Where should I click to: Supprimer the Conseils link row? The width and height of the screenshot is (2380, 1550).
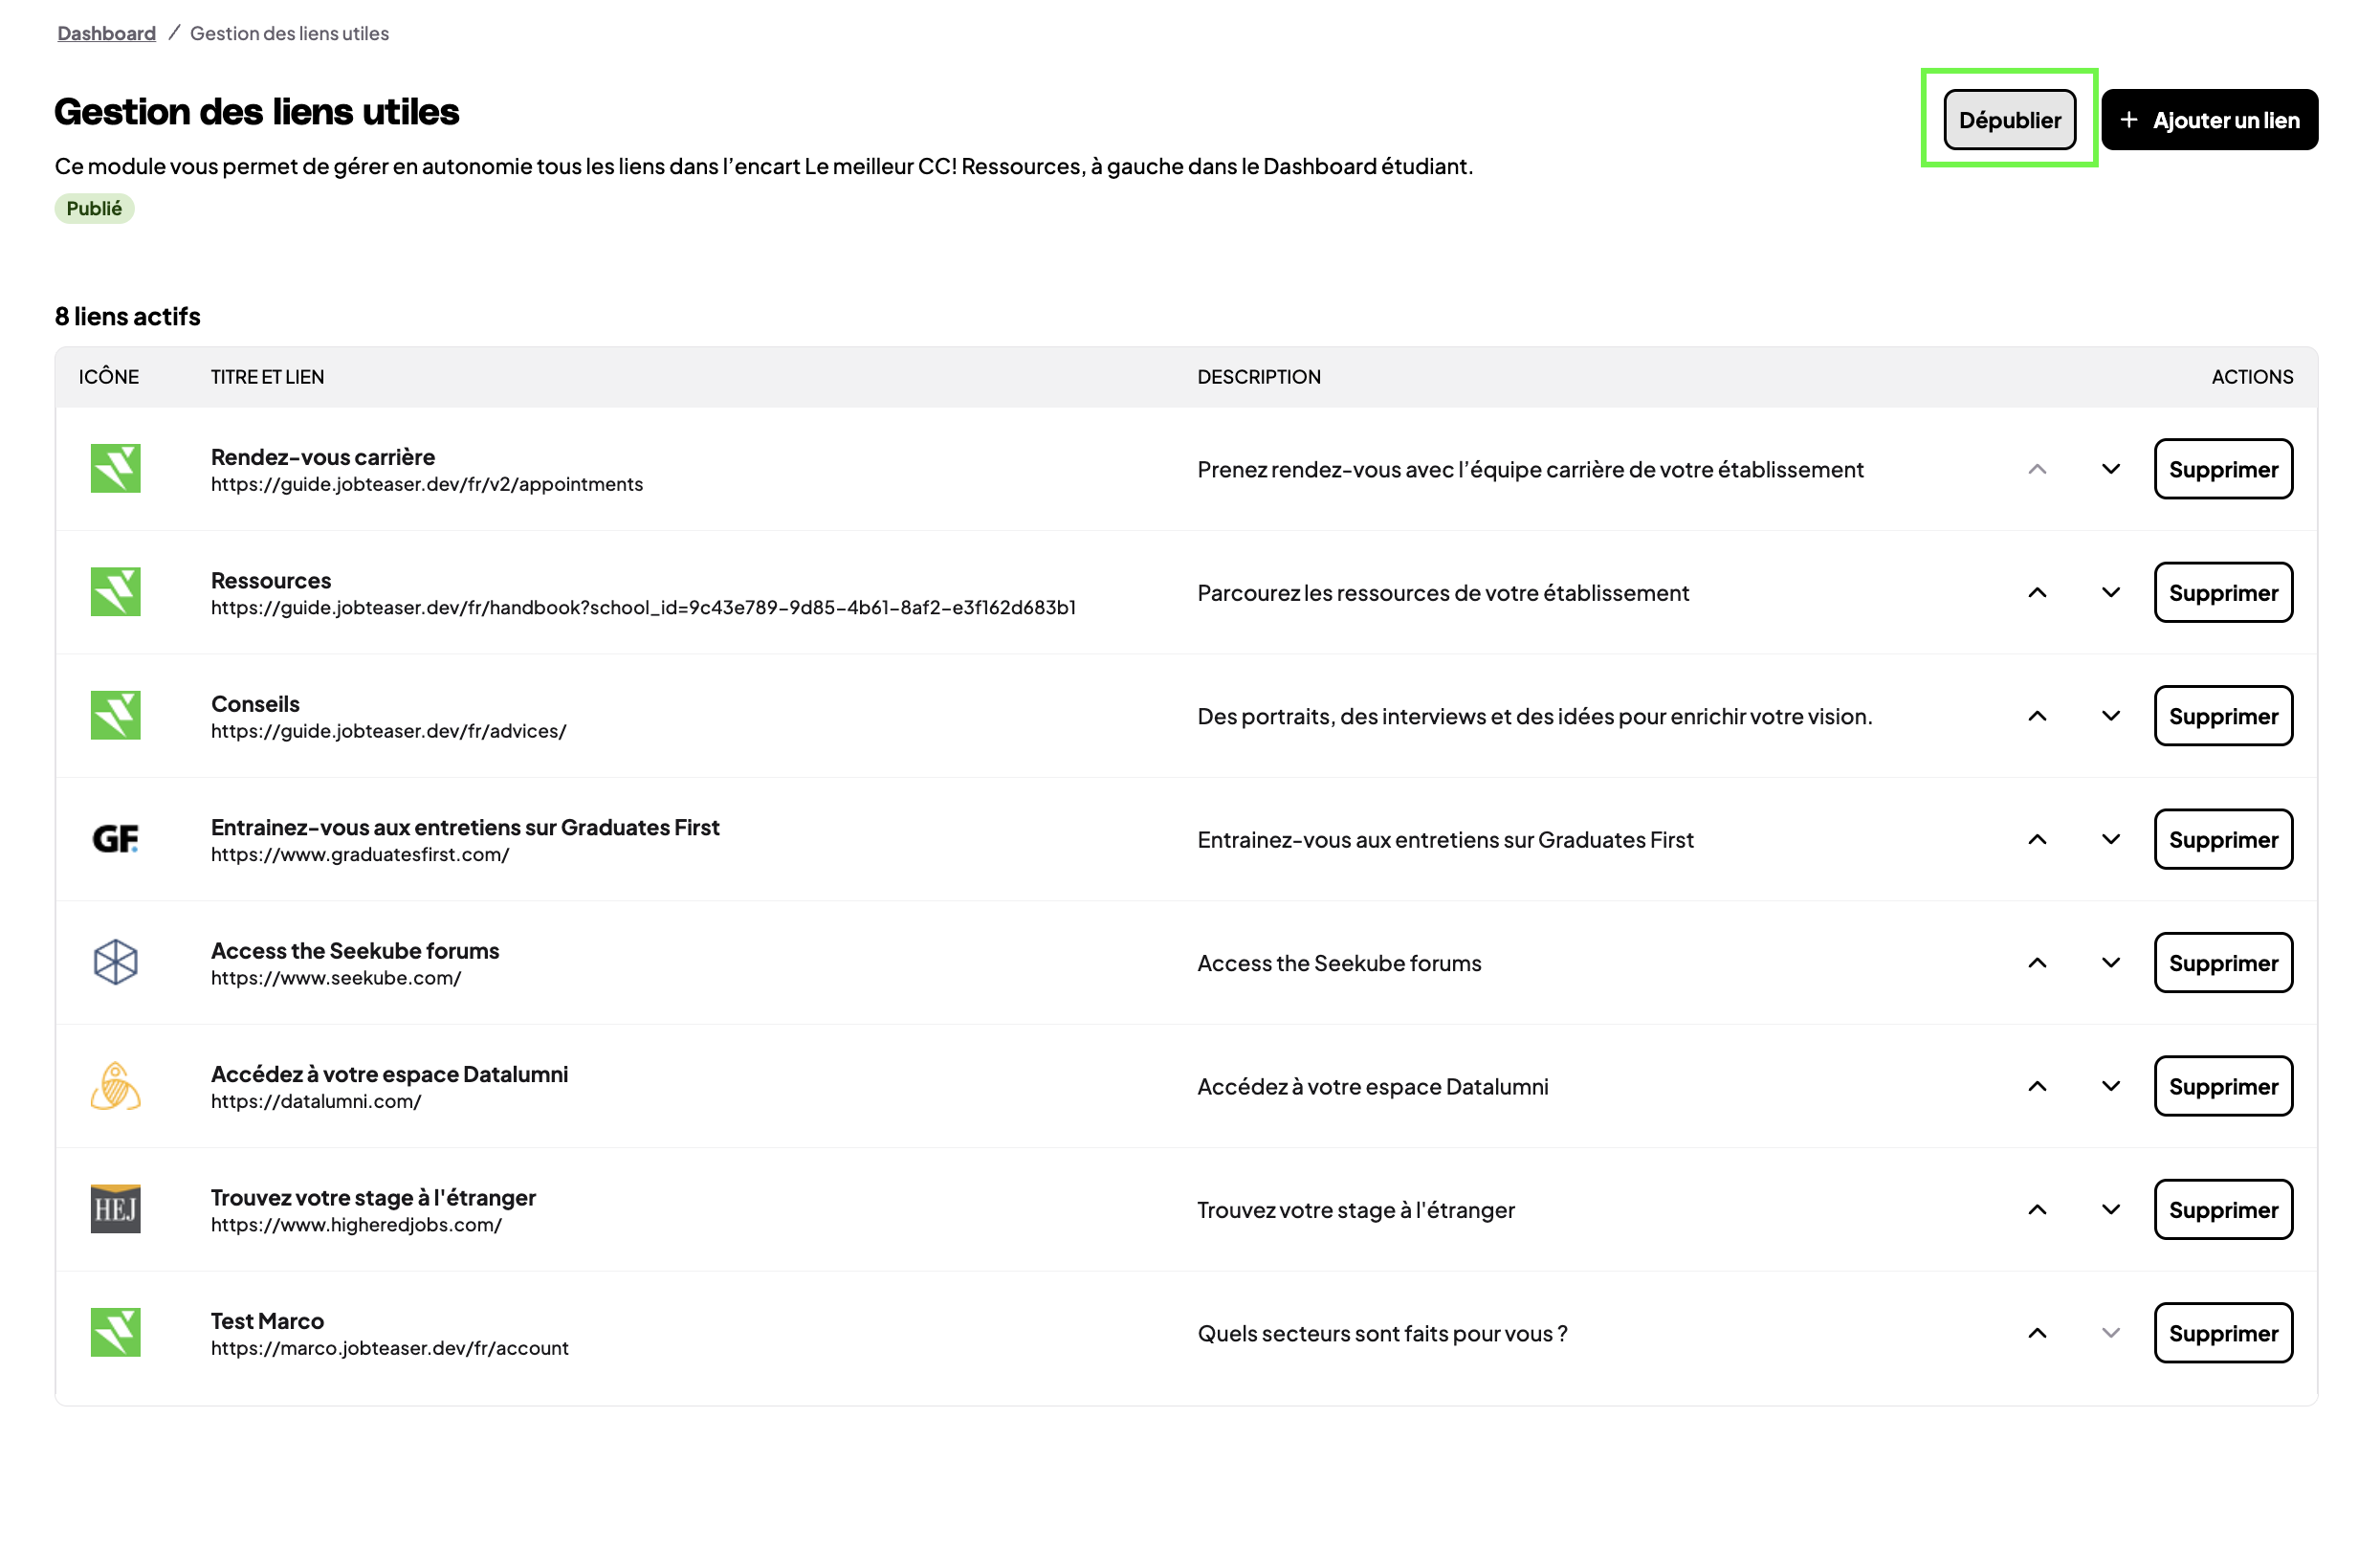click(2222, 716)
